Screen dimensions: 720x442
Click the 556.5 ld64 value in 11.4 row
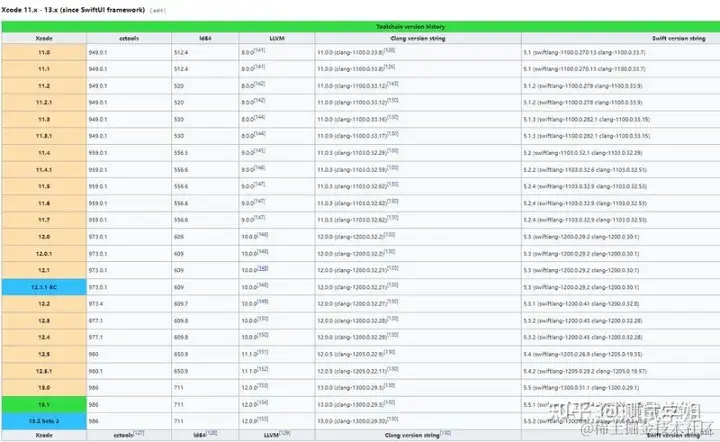(181, 153)
